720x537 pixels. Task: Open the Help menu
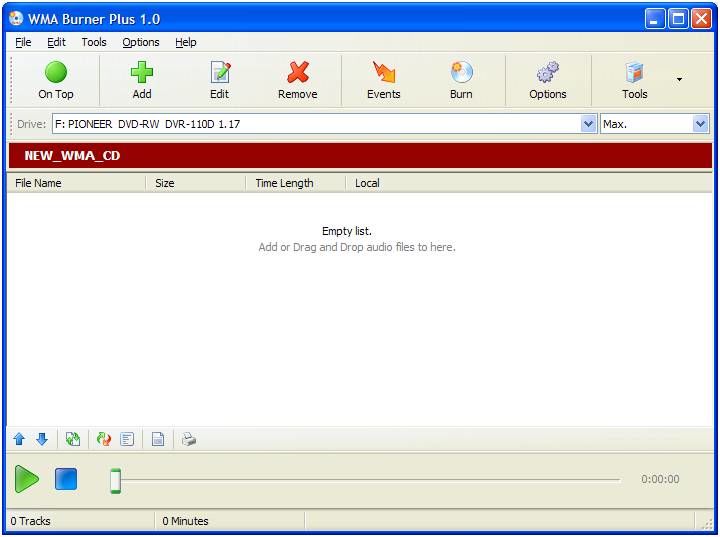[186, 42]
